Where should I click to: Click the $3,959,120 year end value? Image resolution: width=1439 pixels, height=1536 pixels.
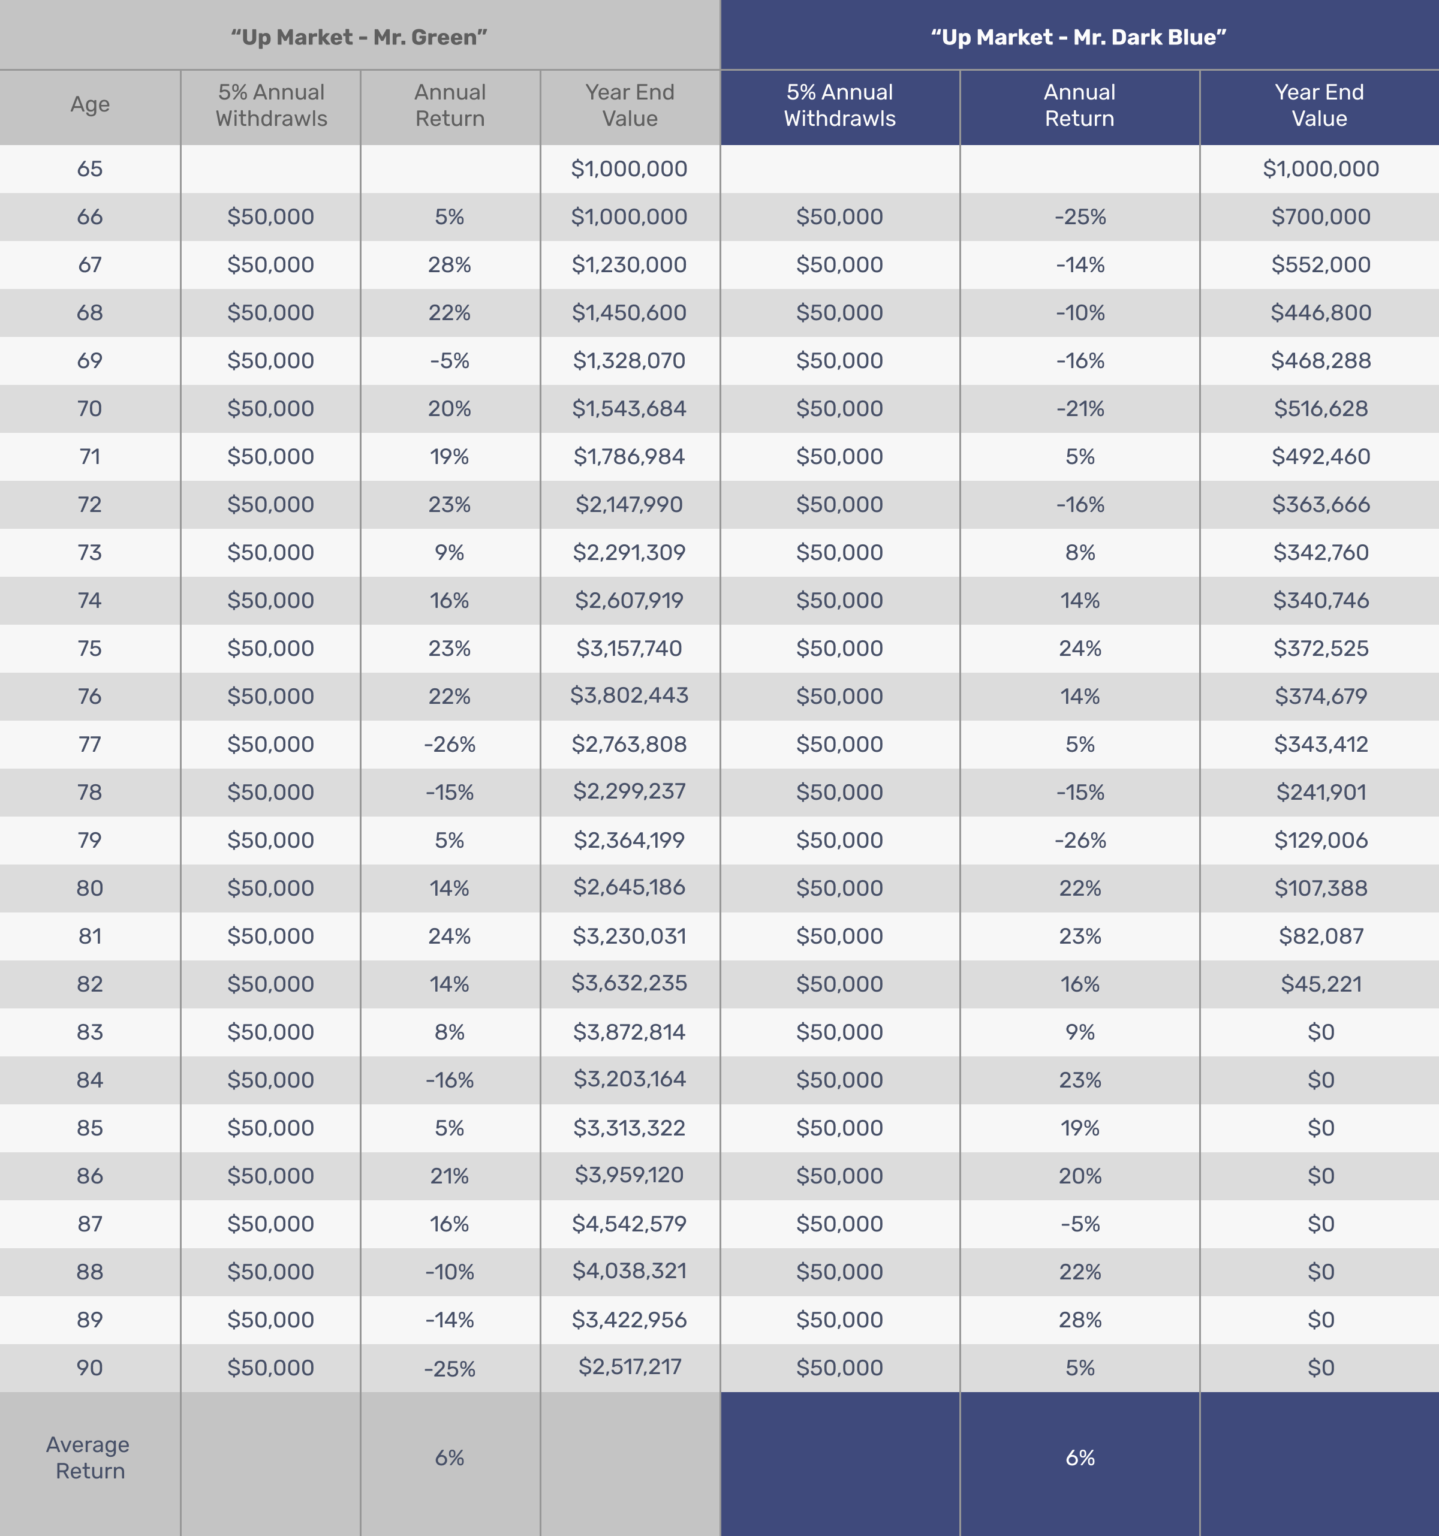point(629,1176)
